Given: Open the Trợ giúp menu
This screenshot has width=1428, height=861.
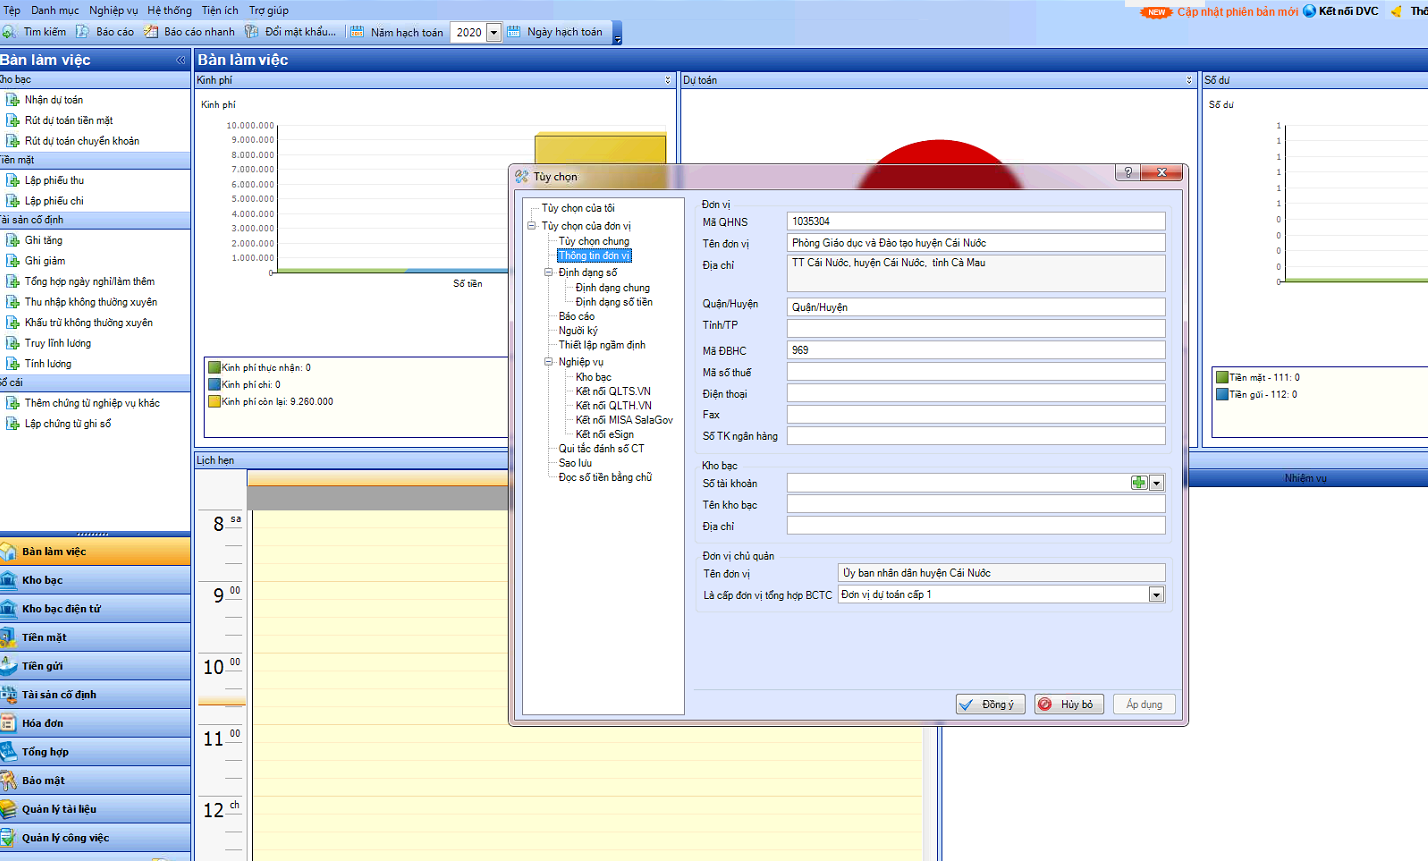Looking at the screenshot, I should (269, 10).
